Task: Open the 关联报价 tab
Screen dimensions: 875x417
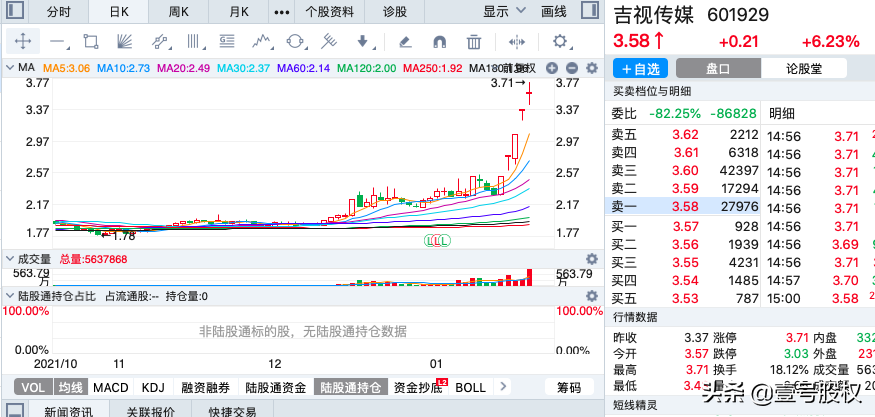Action: tap(151, 411)
